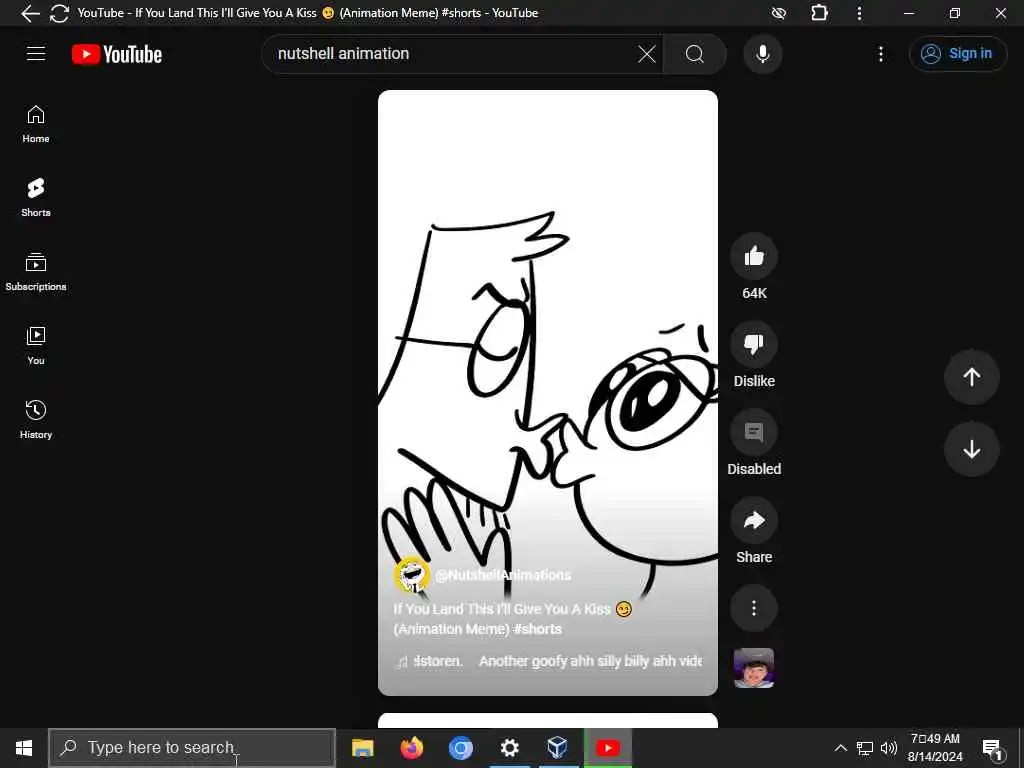Start voice search with microphone icon
Image resolution: width=1024 pixels, height=768 pixels.
[x=763, y=54]
